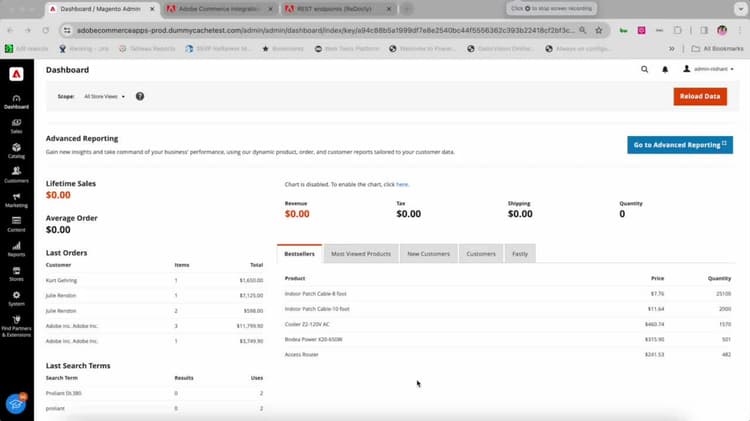The image size is (750, 421).
Task: Expand the hidden bookmarks chevron
Action: click(x=672, y=48)
